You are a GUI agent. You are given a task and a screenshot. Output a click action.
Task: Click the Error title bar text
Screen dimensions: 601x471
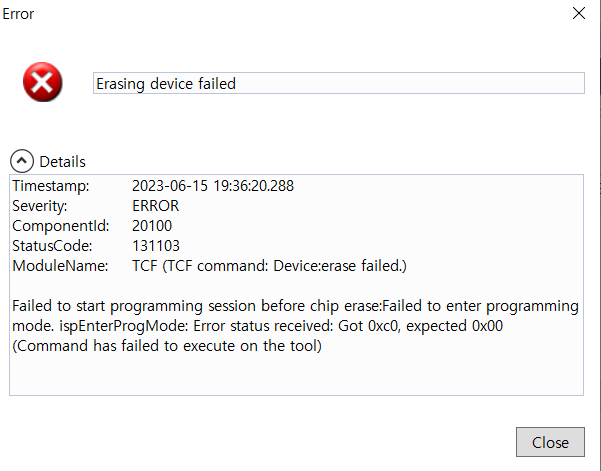coord(18,15)
